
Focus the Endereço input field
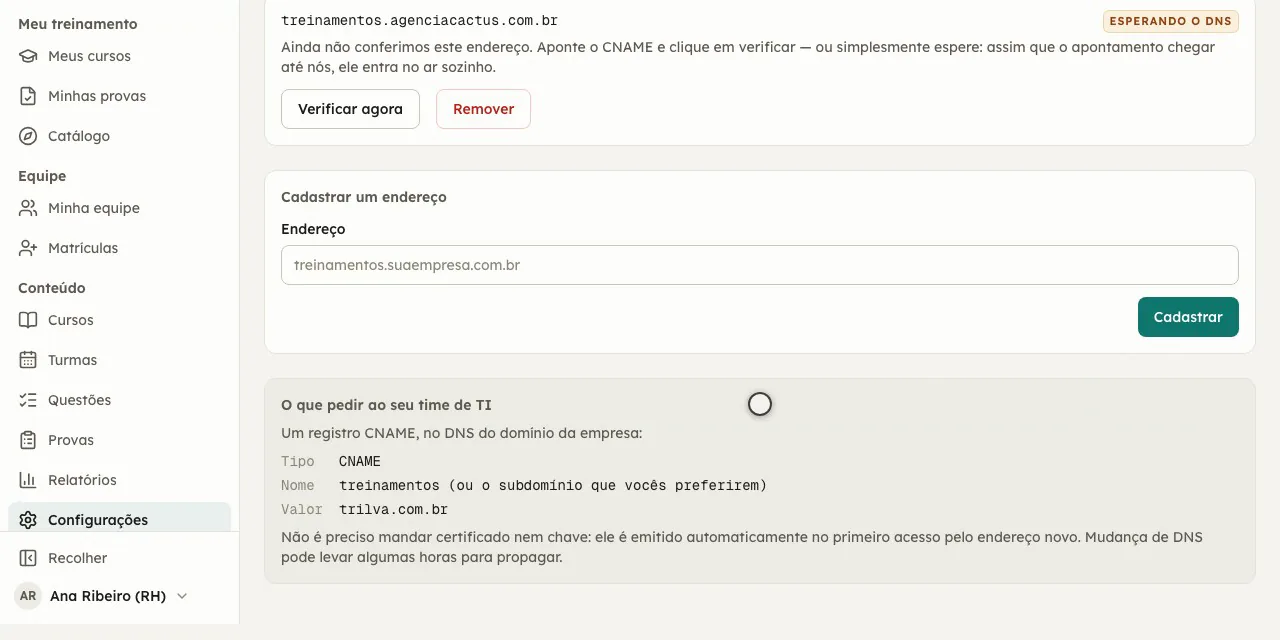point(760,265)
